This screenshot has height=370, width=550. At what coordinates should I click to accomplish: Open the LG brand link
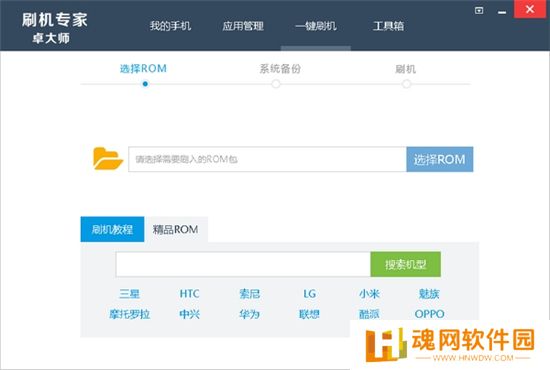309,294
